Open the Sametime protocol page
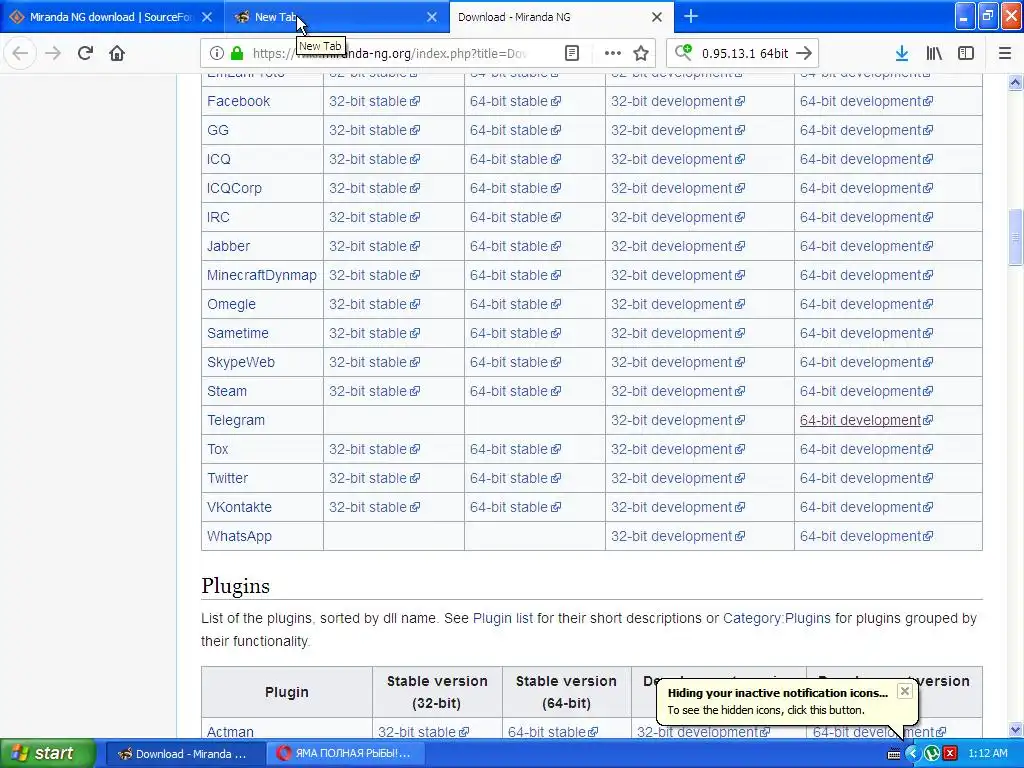1024x768 pixels. click(238, 333)
